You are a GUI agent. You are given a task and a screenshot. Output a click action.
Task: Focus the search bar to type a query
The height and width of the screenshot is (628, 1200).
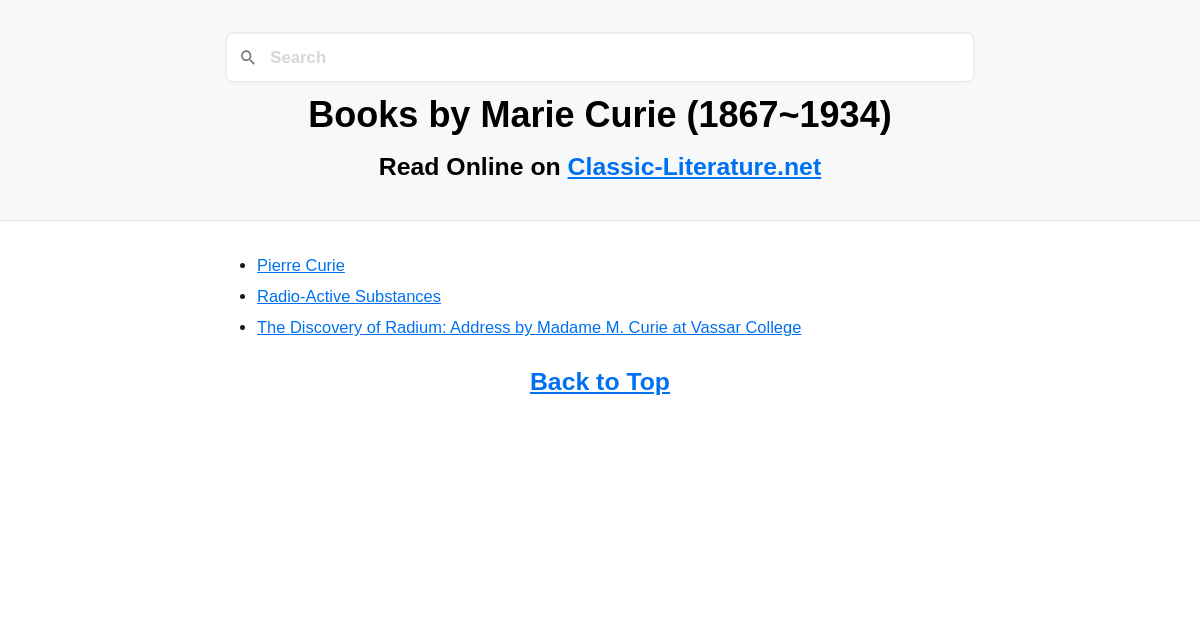click(600, 57)
